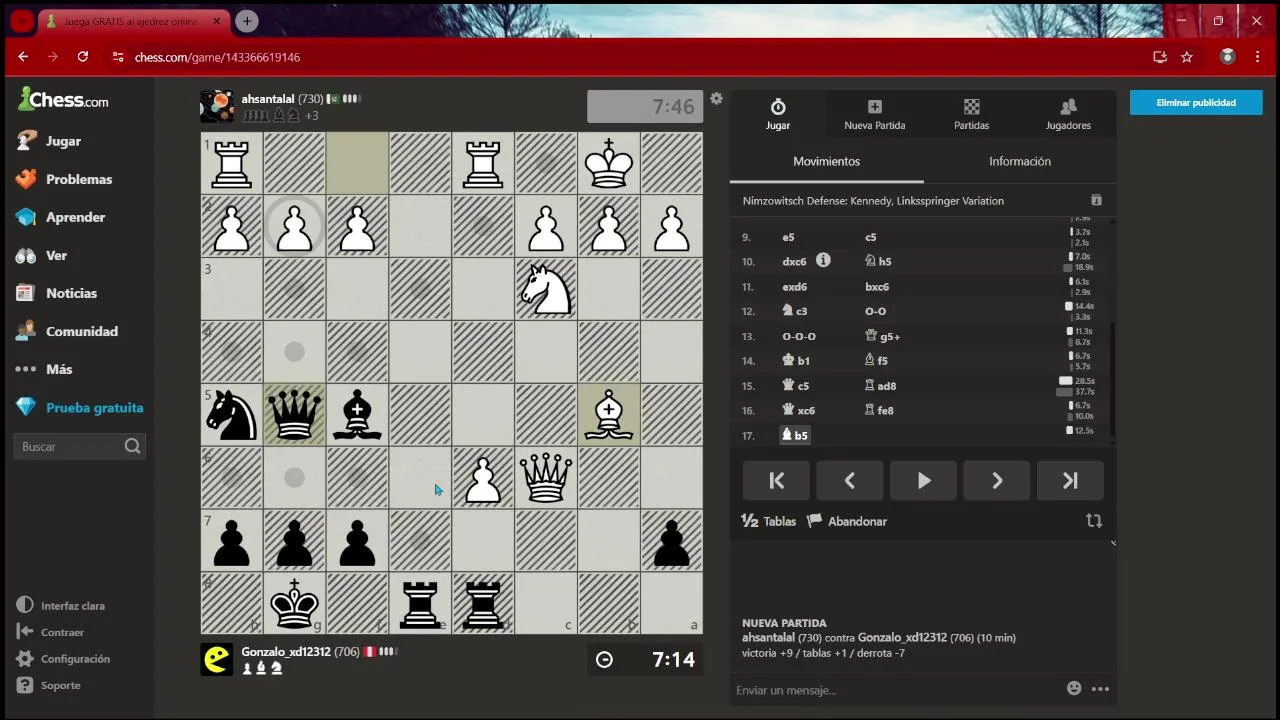Expand the Más sidebar menu
1280x720 pixels.
pyautogui.click(x=45, y=369)
